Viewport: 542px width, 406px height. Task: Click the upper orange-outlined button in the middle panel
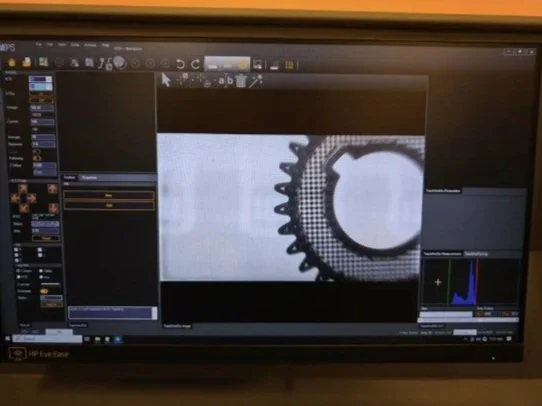109,195
